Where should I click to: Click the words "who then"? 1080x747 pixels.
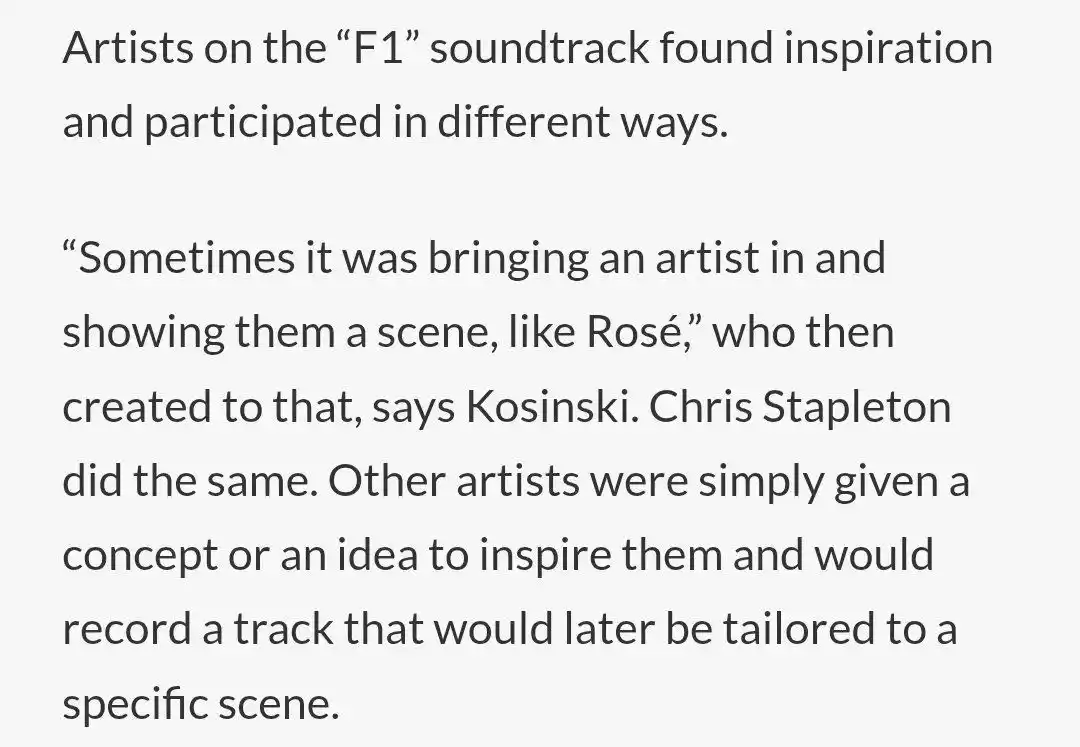pos(803,332)
